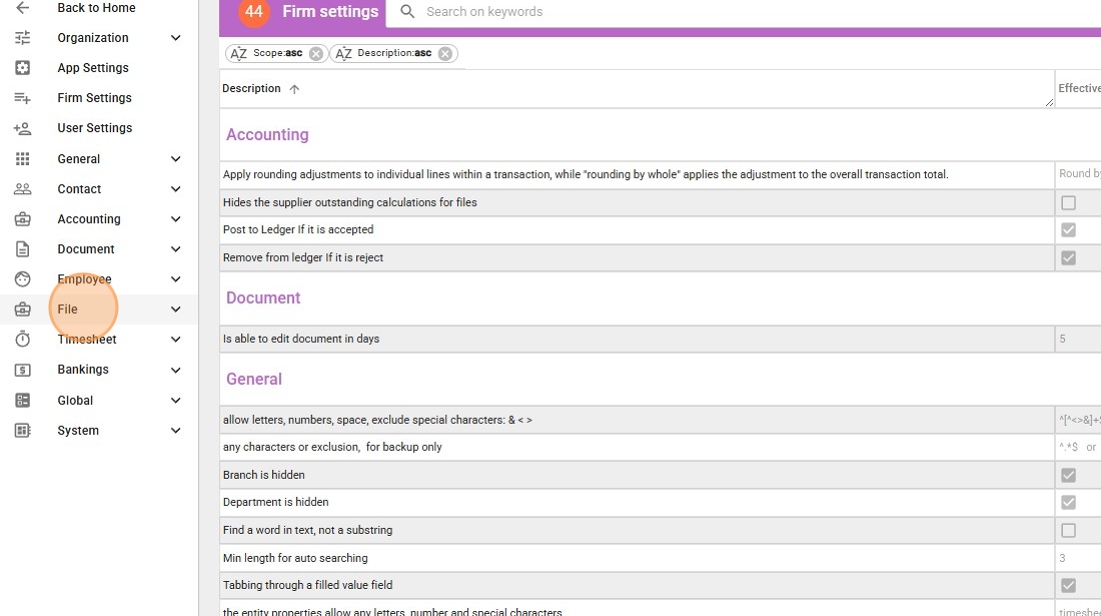Open the File menu item
The width and height of the screenshot is (1101, 616).
[x=68, y=309]
